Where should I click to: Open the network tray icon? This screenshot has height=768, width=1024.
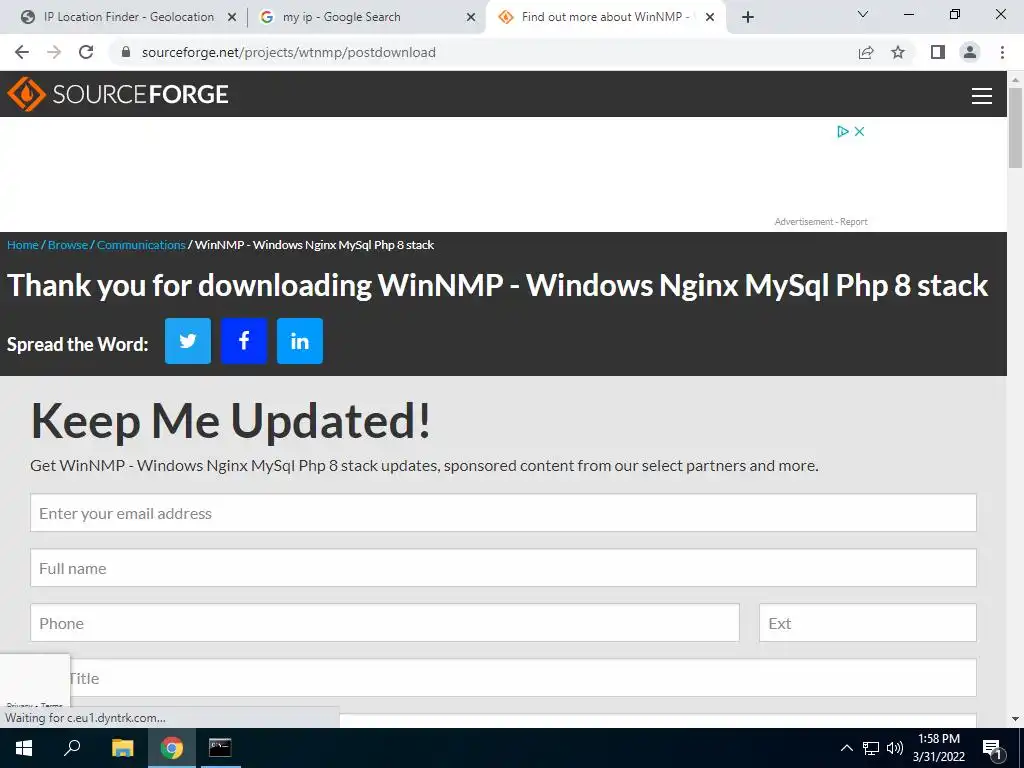[x=871, y=748]
